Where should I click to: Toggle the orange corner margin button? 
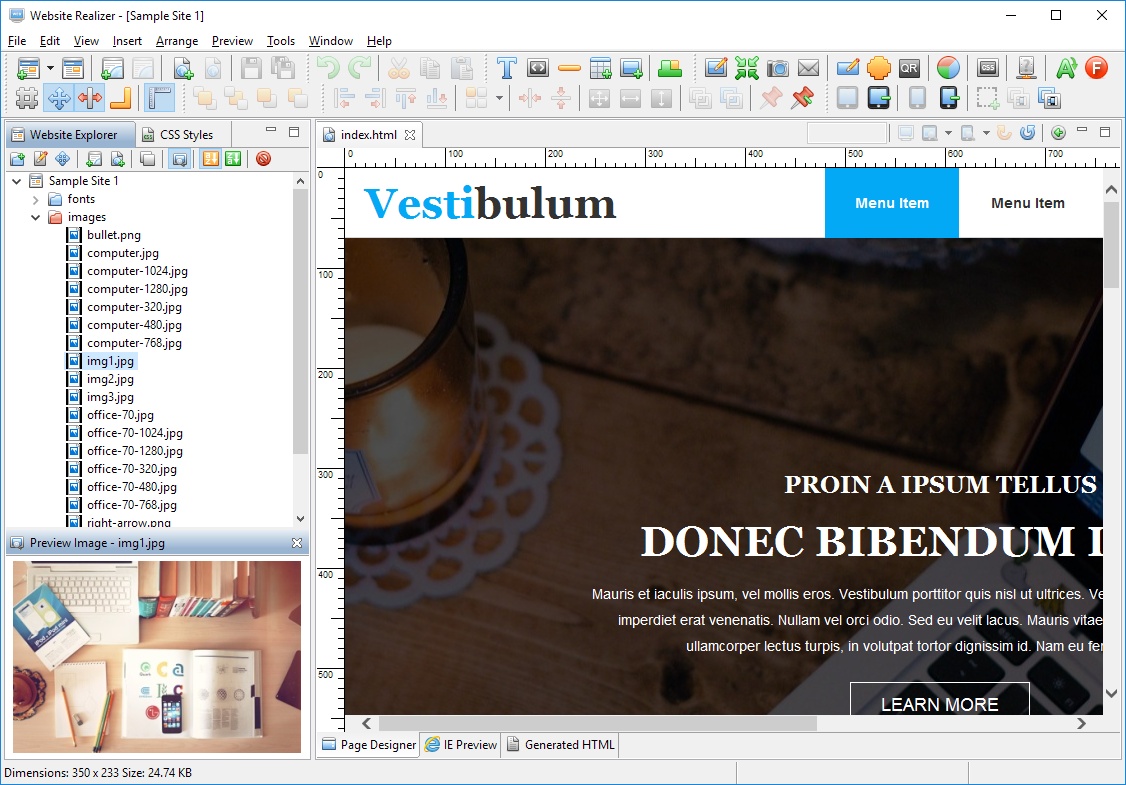coord(121,98)
